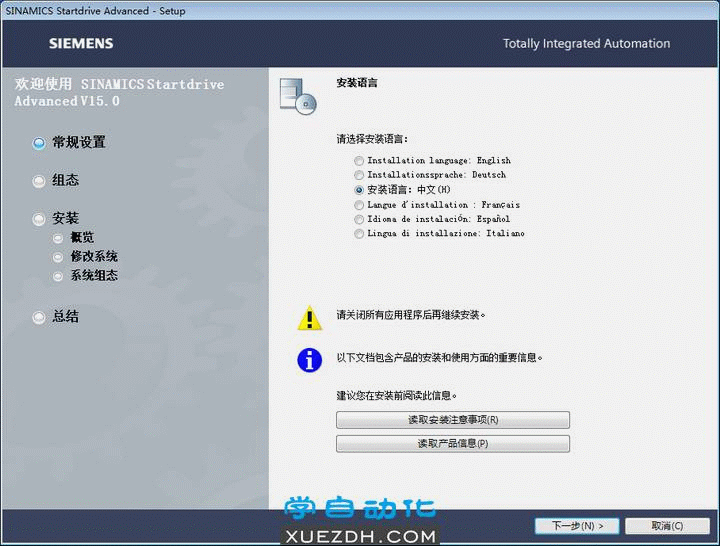Image resolution: width=720 pixels, height=546 pixels.
Task: Open 读取产品信息(P) button
Action: (x=453, y=444)
